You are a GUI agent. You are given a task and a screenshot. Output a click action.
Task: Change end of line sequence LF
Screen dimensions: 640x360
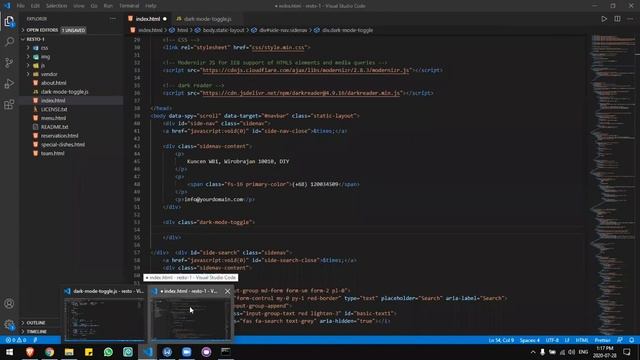pos(567,340)
